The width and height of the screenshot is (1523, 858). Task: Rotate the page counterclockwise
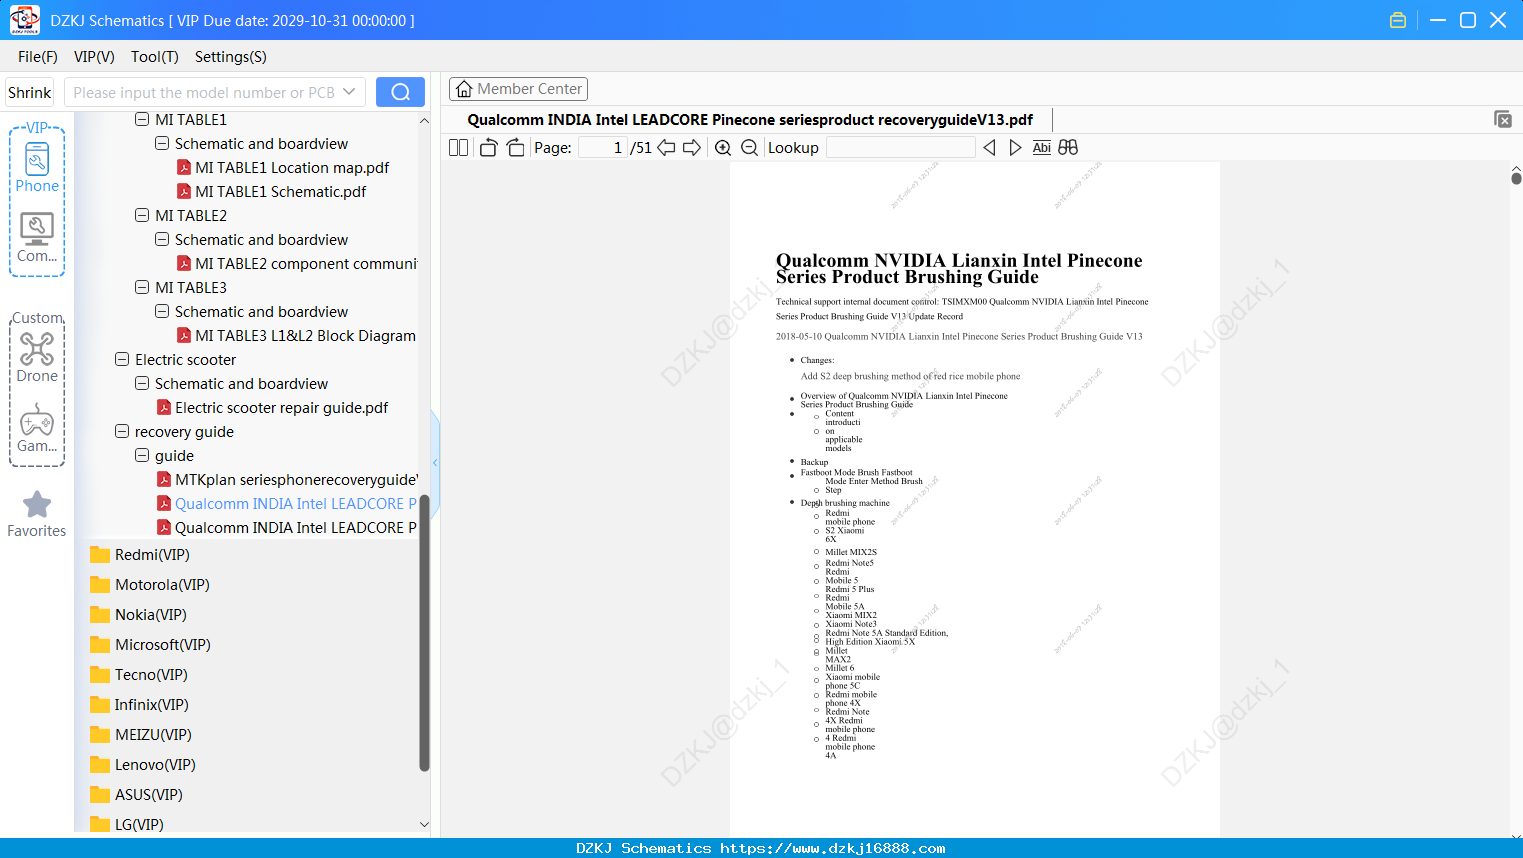coord(488,148)
